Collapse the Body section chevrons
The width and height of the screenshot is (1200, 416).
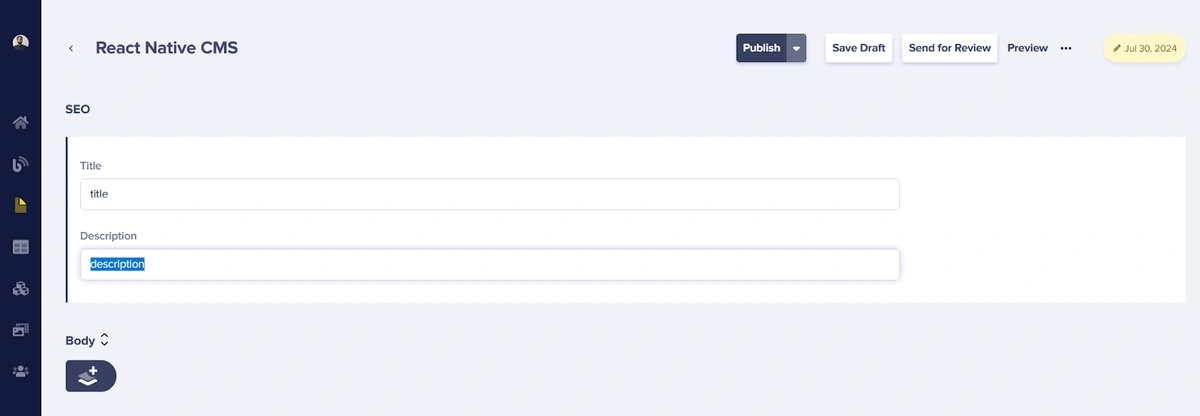[104, 340]
